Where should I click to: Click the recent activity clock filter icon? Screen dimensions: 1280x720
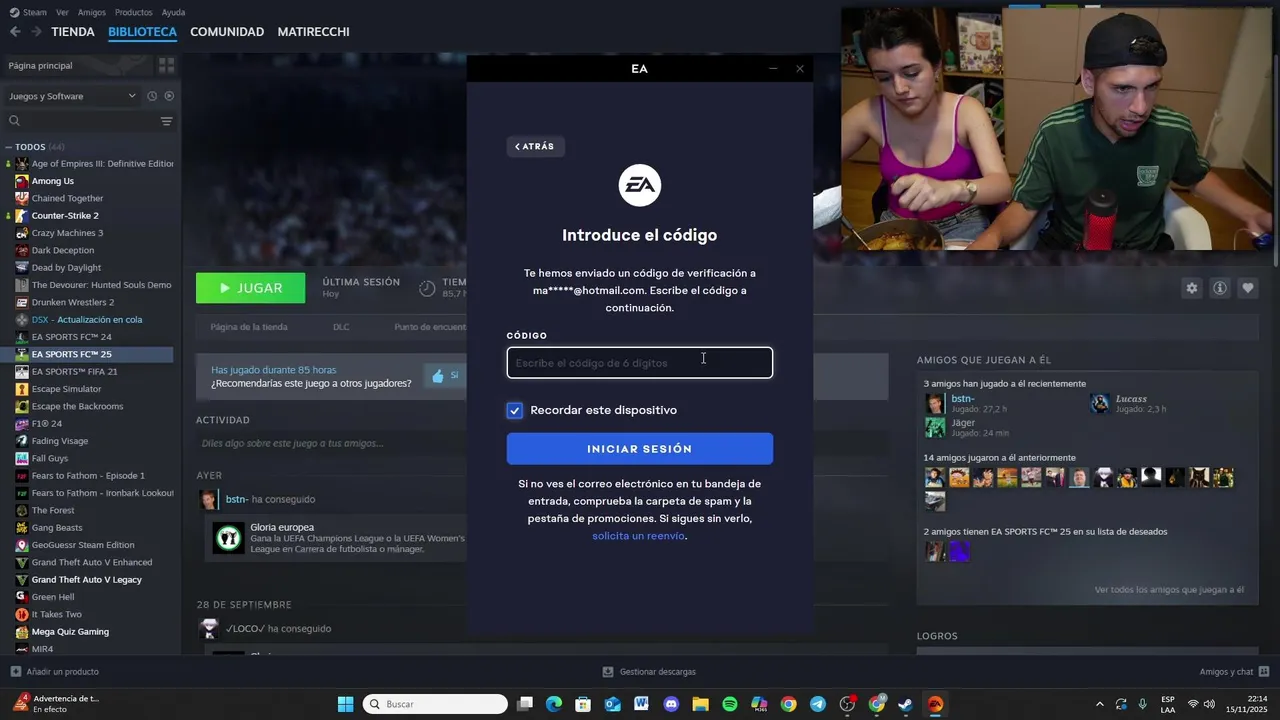152,96
